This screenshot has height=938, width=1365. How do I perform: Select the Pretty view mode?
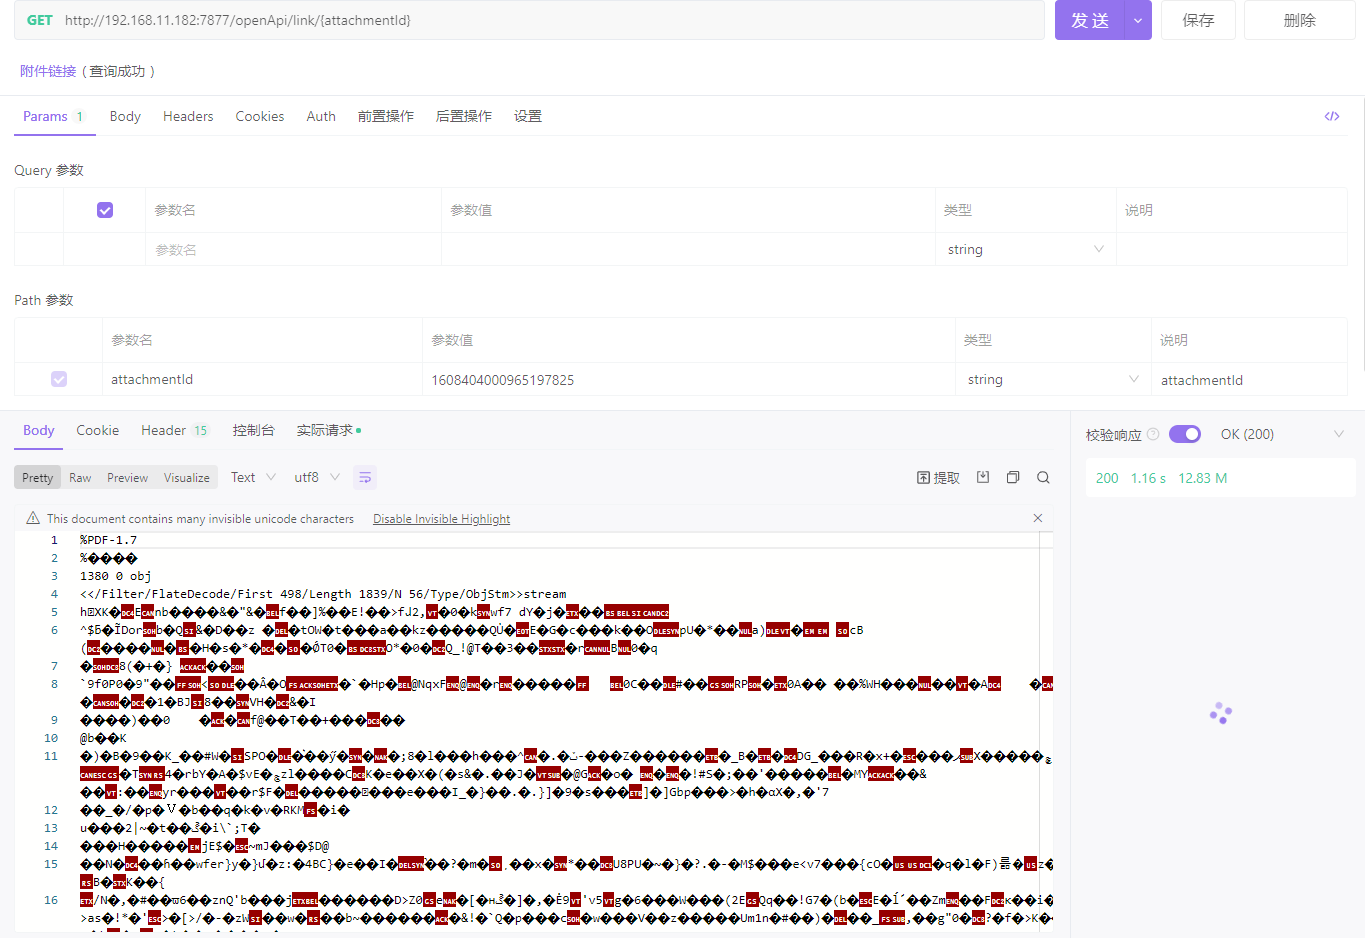tap(38, 477)
